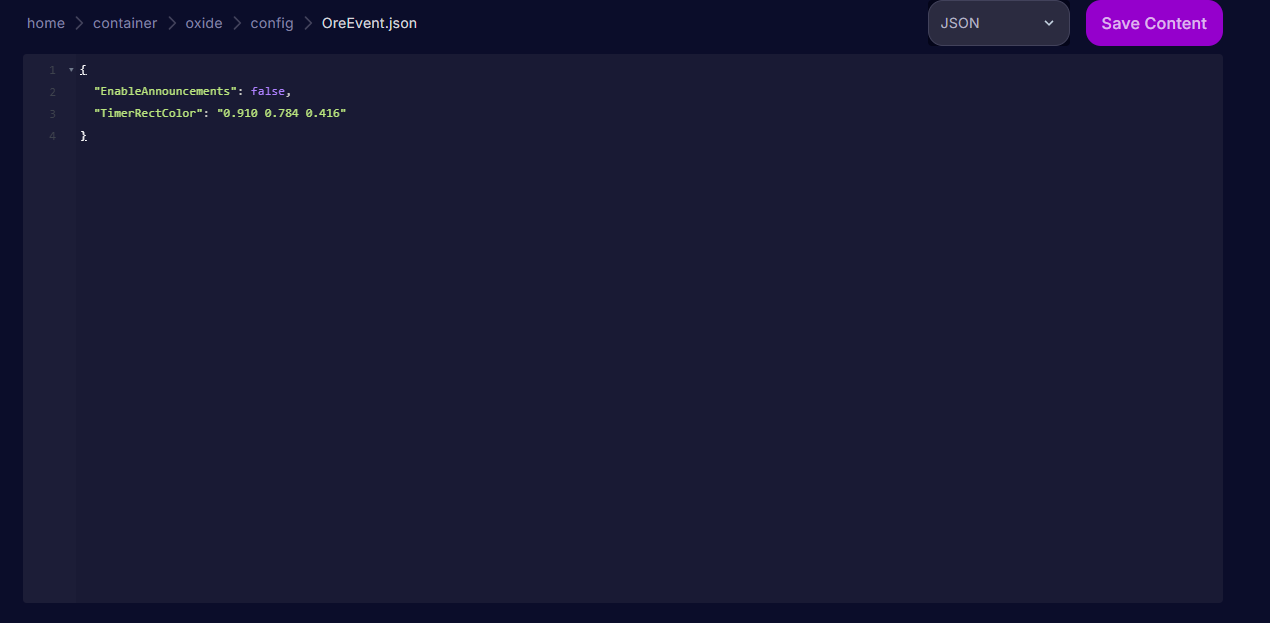This screenshot has width=1270, height=623.
Task: Select line number 2 in the gutter
Action: (52, 92)
